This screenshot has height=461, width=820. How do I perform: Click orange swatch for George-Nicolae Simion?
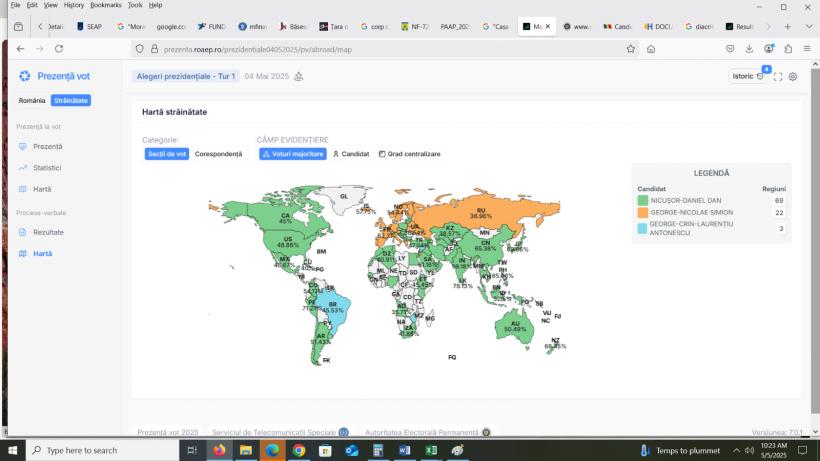coord(643,212)
